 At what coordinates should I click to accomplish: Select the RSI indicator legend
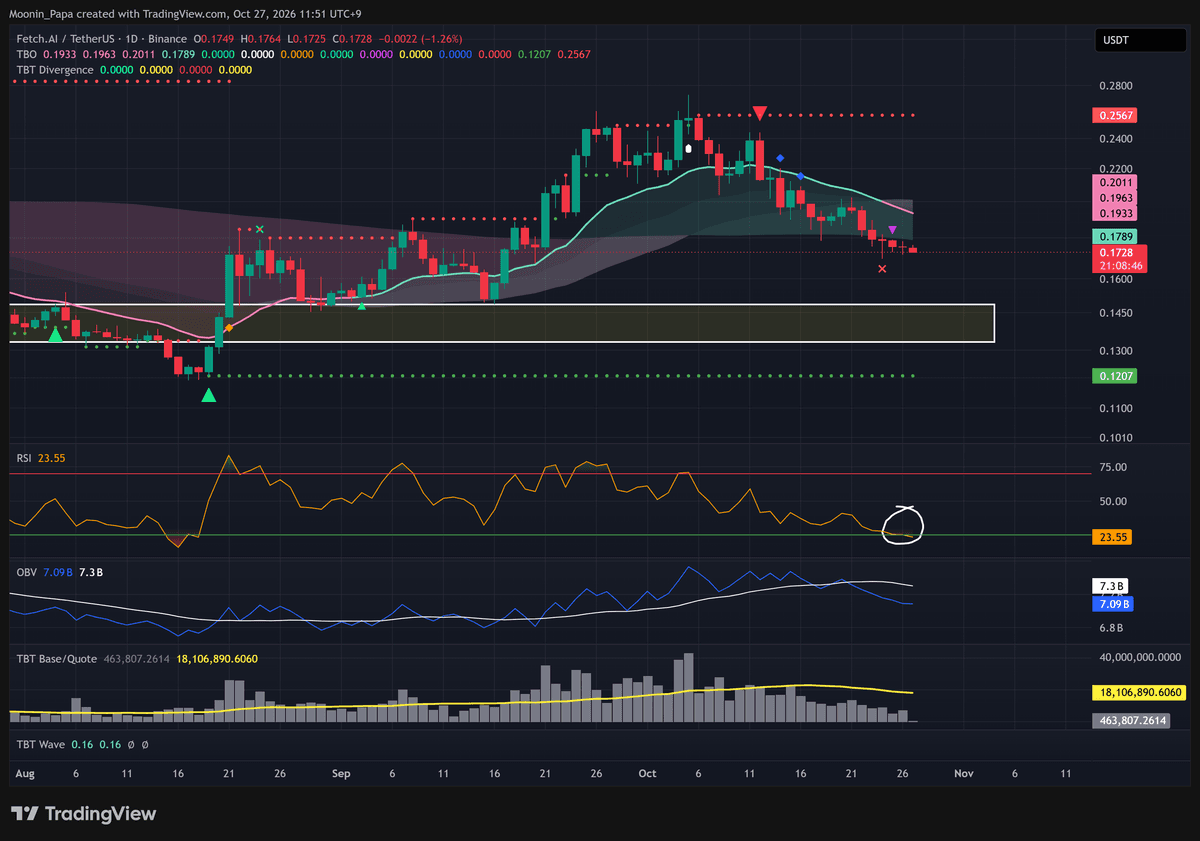pyautogui.click(x=24, y=458)
